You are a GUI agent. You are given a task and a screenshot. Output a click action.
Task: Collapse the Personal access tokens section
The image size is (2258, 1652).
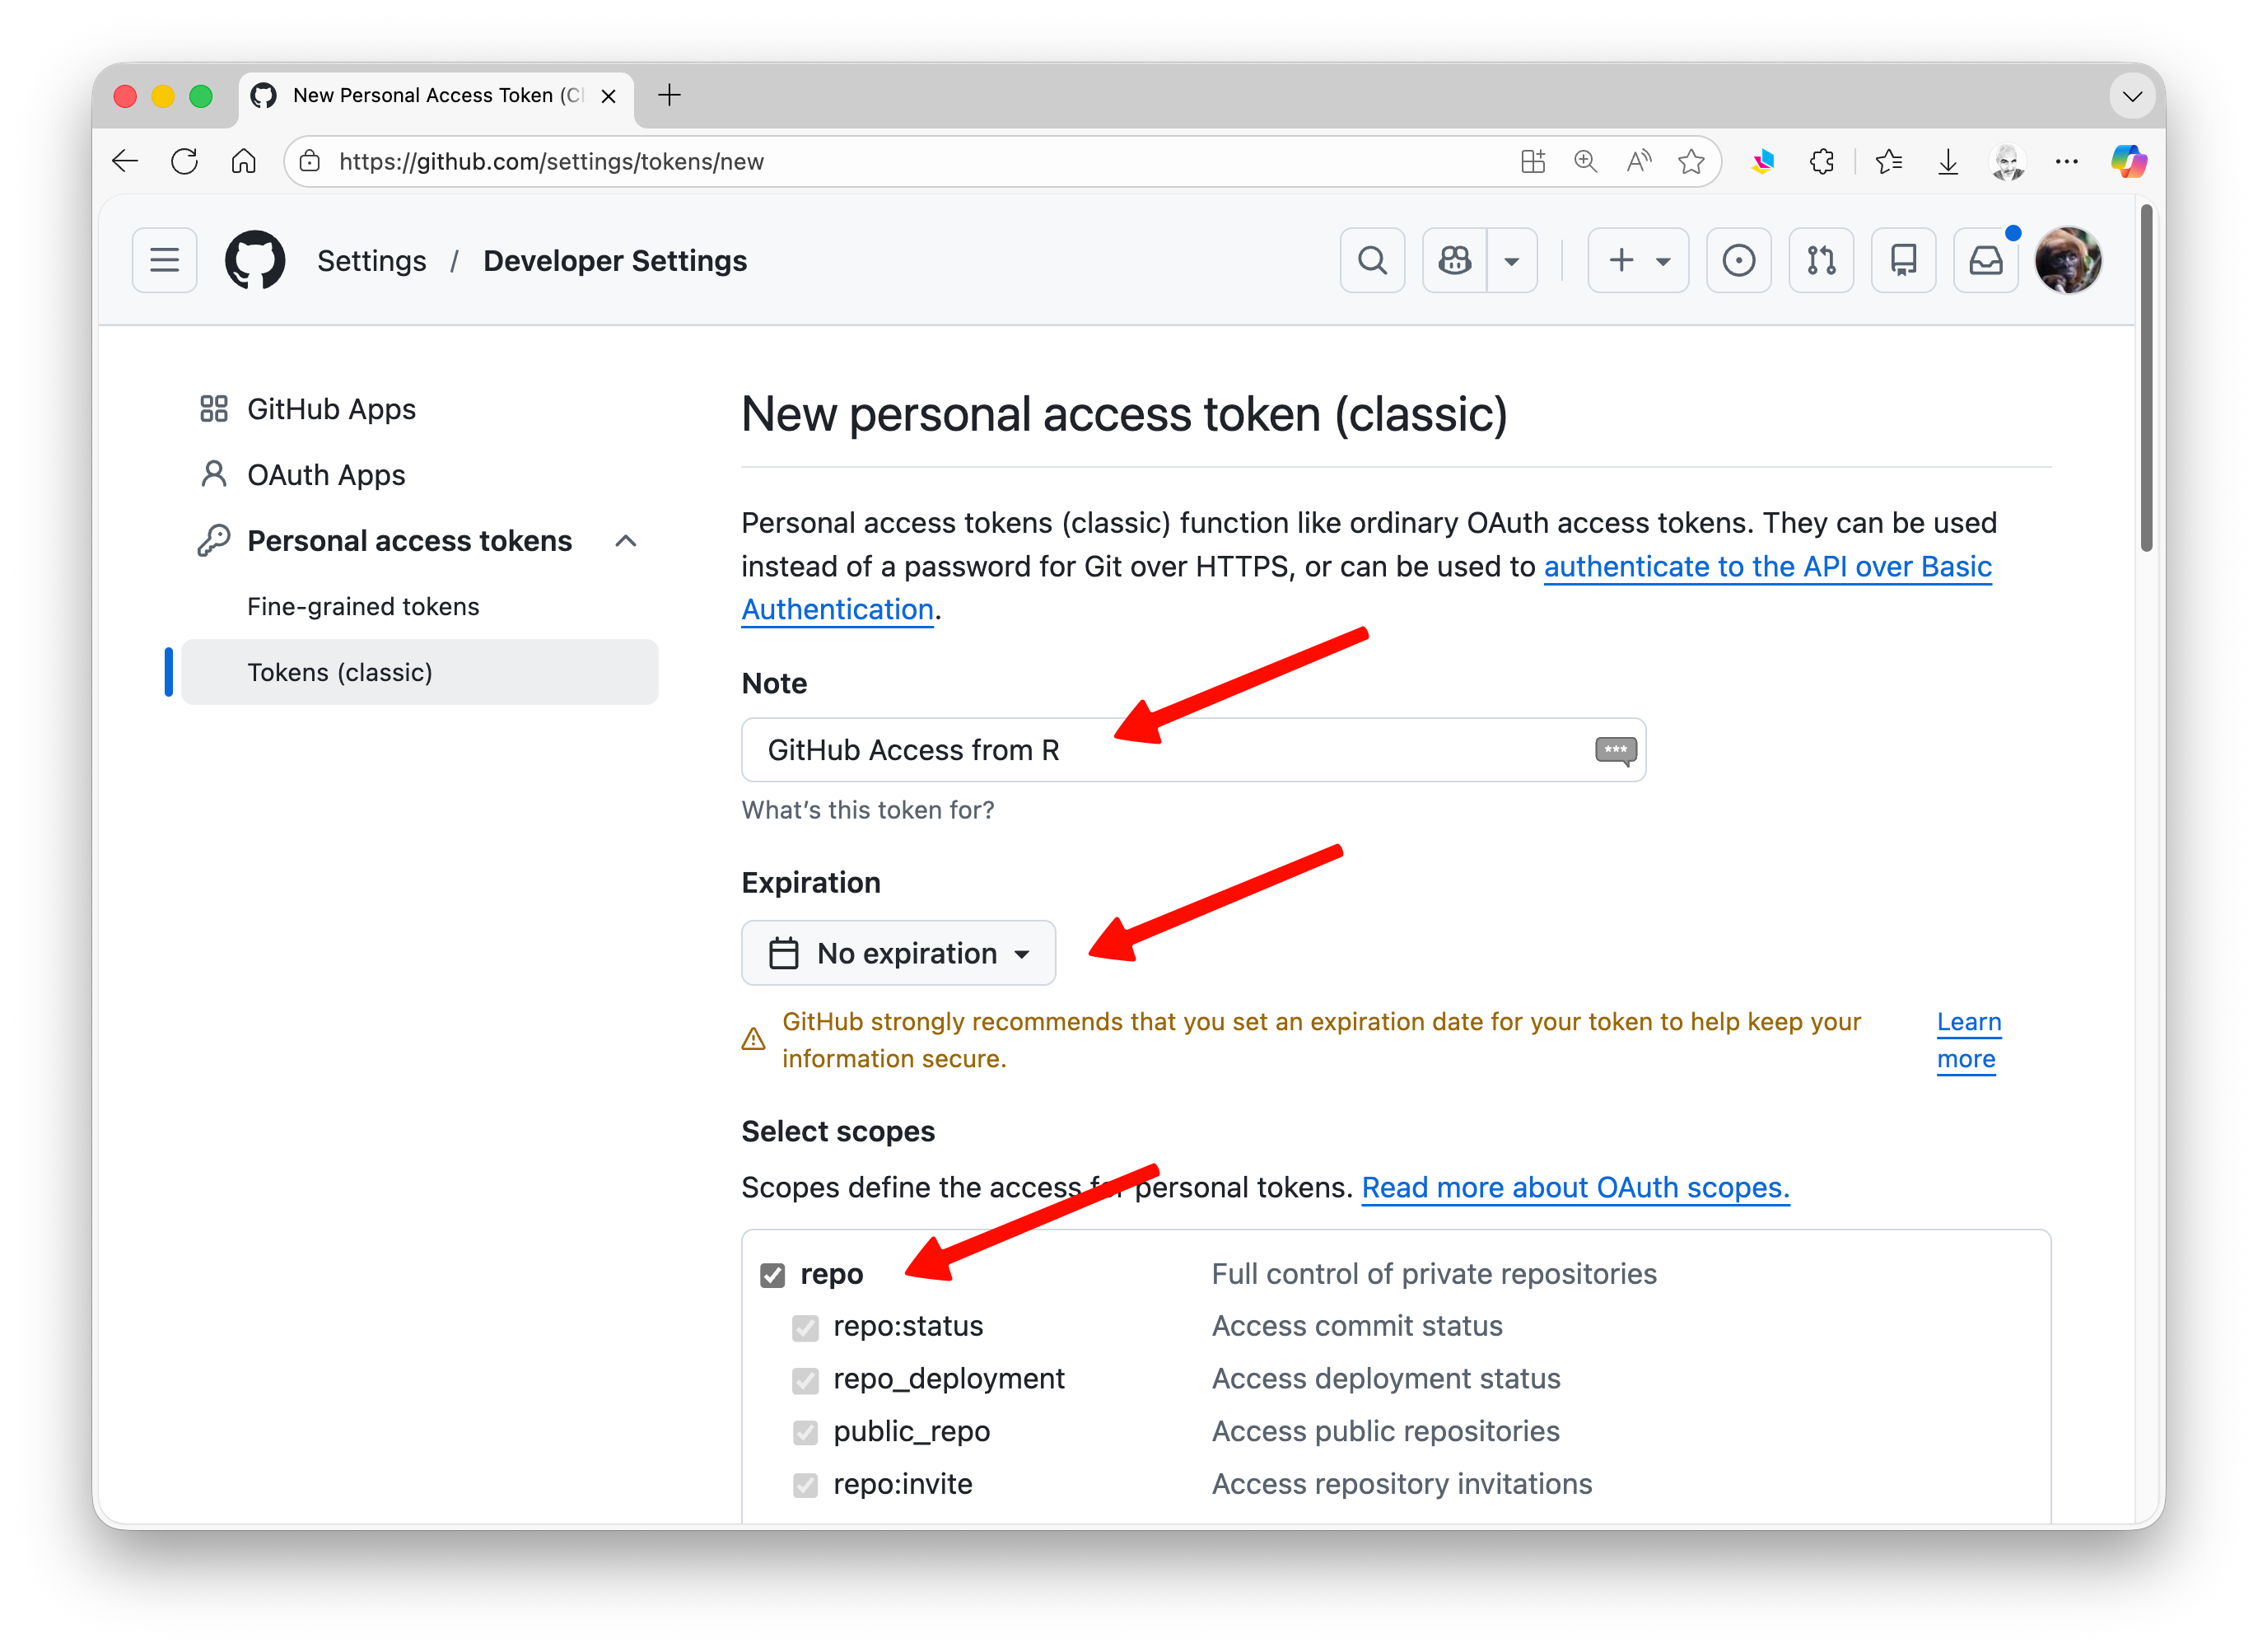click(626, 541)
